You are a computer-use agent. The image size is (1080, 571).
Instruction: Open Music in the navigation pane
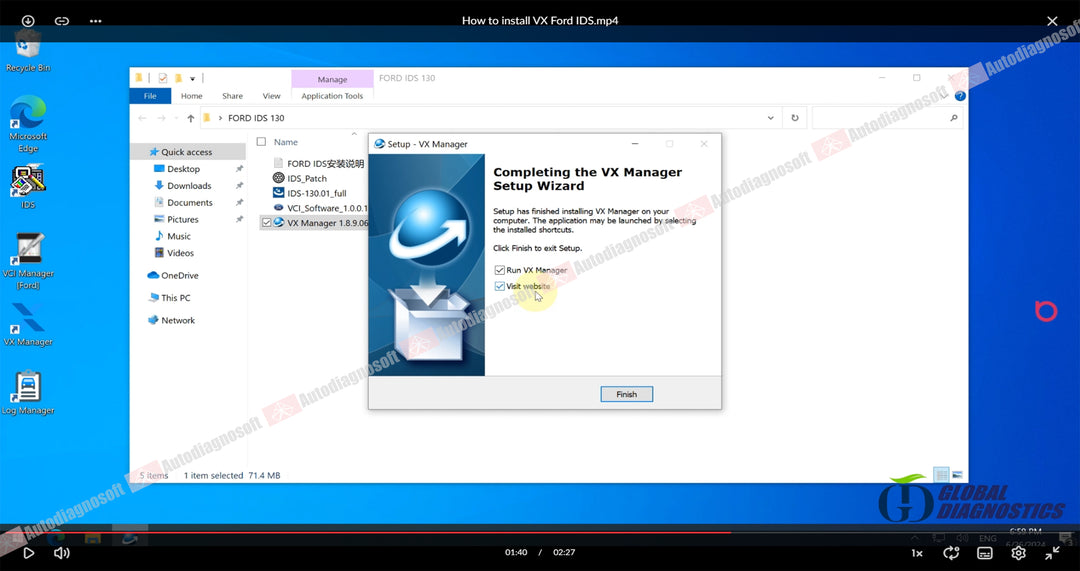tap(178, 236)
